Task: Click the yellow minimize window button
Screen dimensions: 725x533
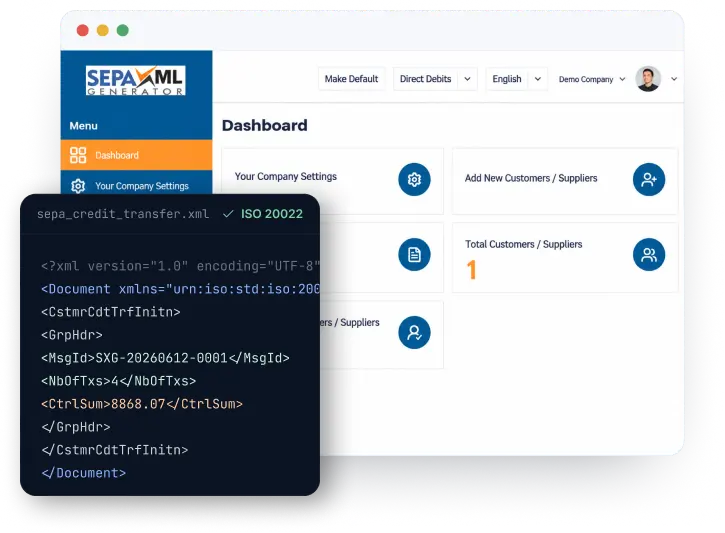Action: point(103,31)
